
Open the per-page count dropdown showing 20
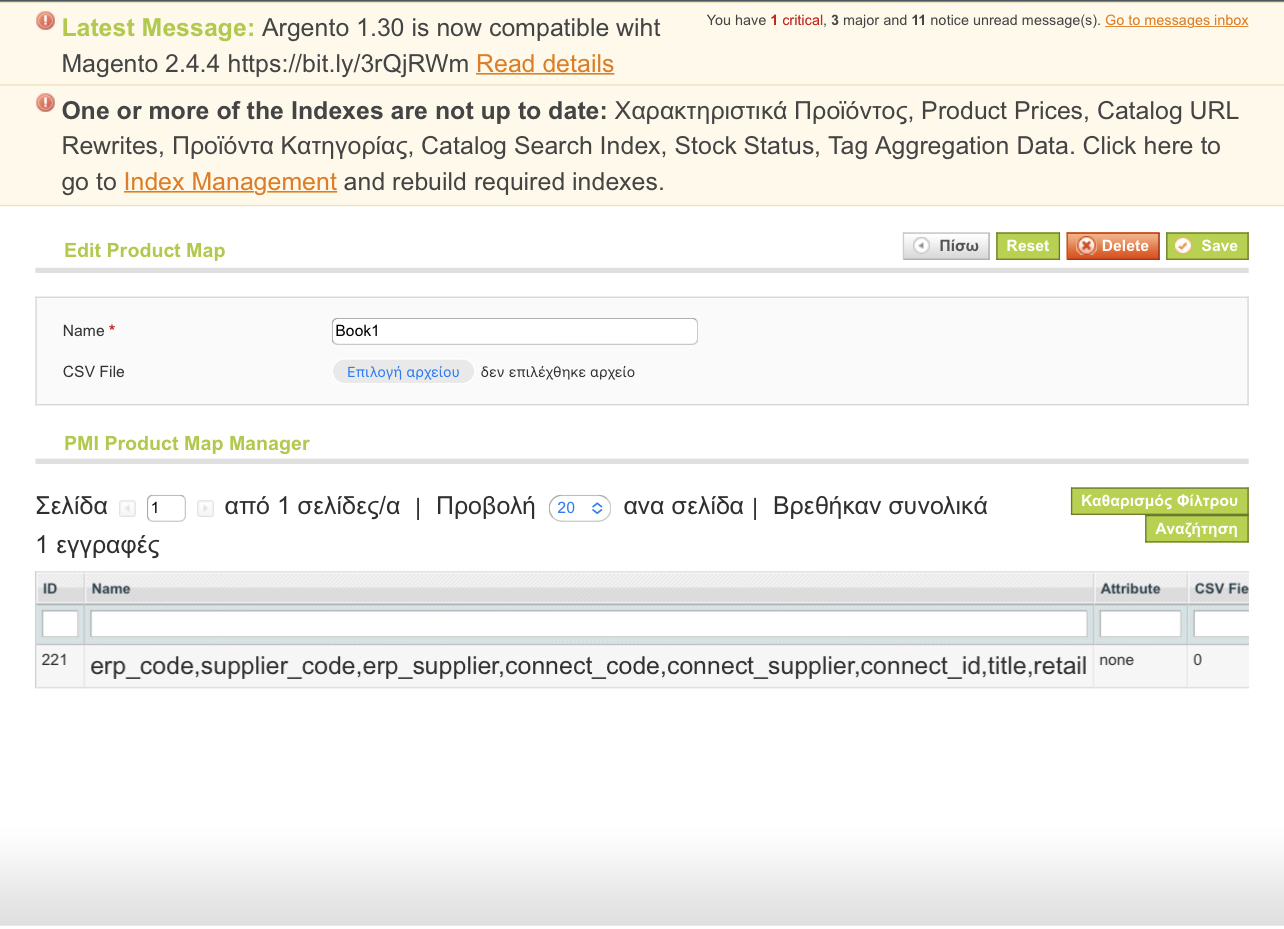click(580, 508)
